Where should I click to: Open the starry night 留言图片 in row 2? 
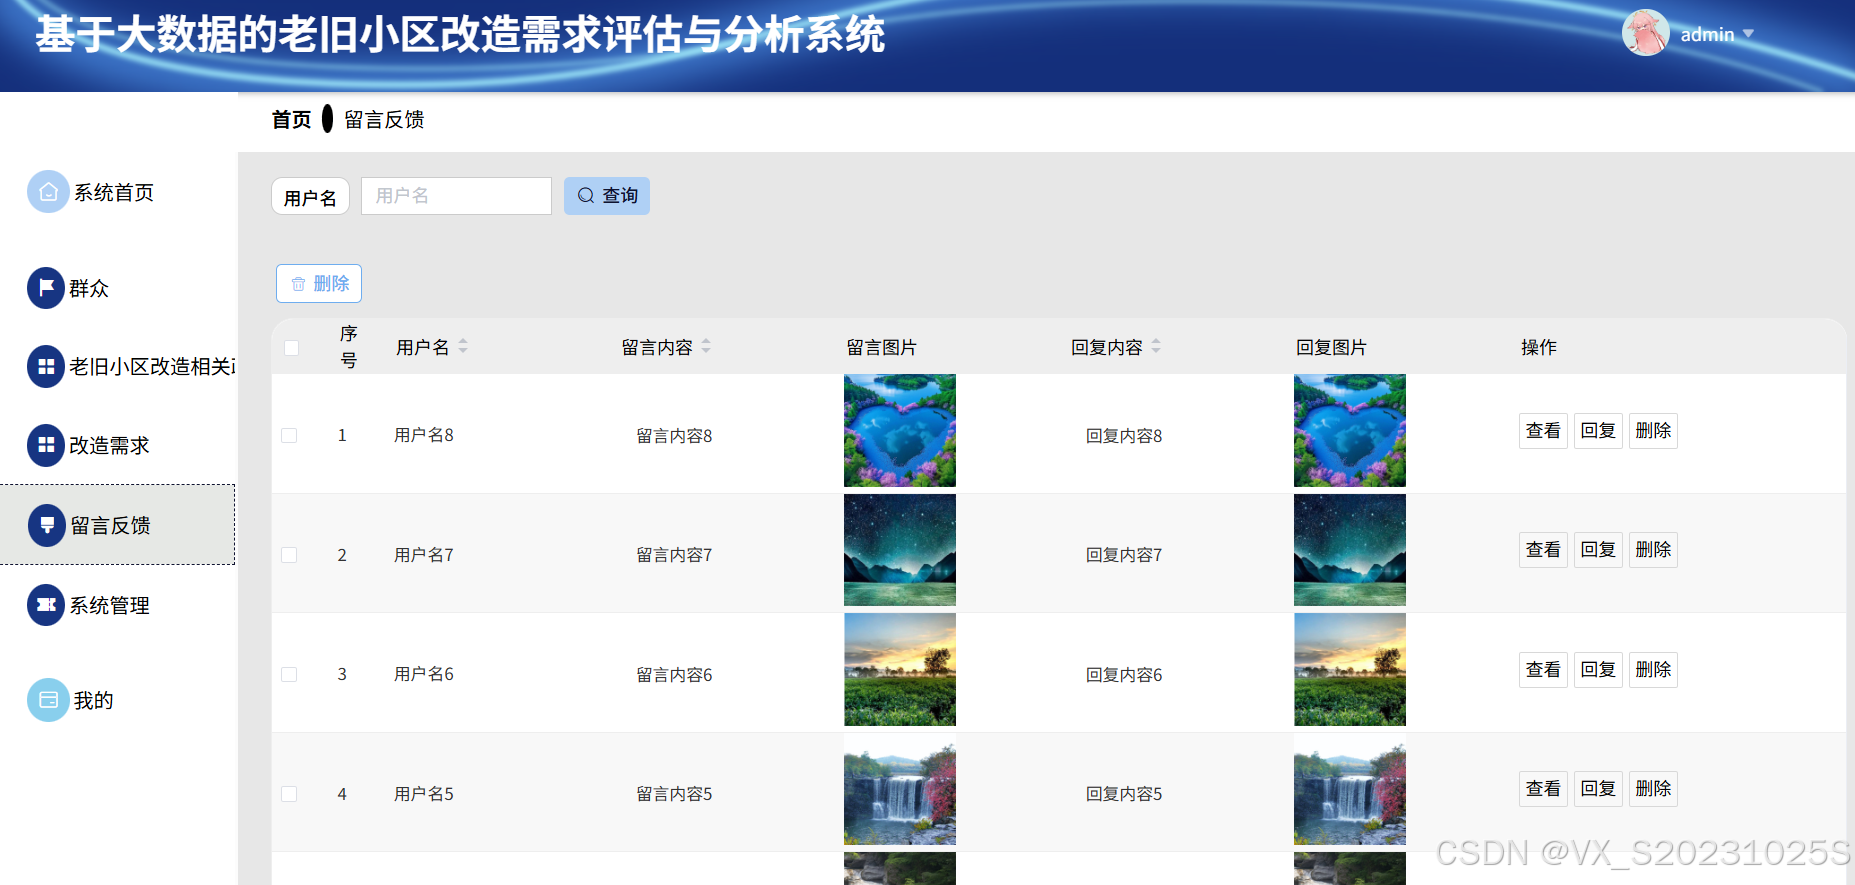[900, 550]
